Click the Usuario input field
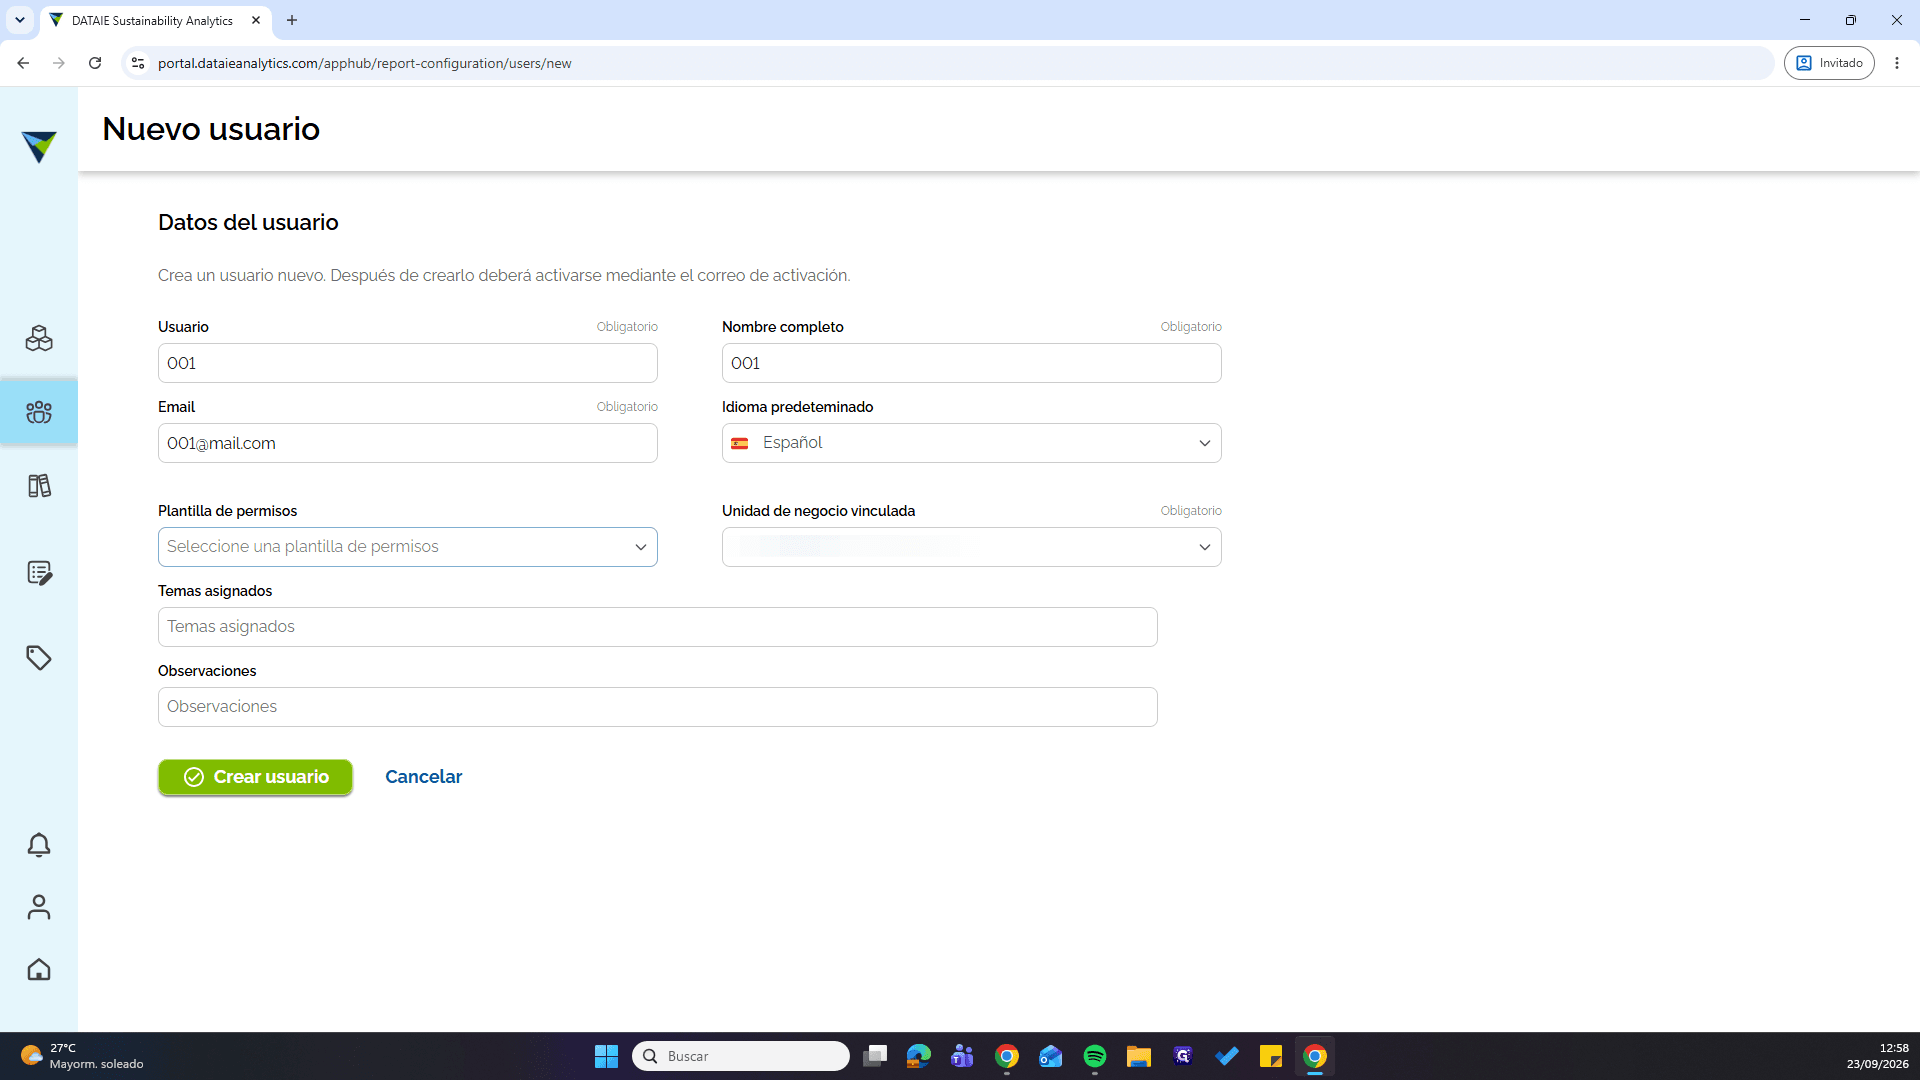This screenshot has height=1080, width=1920. tap(408, 363)
